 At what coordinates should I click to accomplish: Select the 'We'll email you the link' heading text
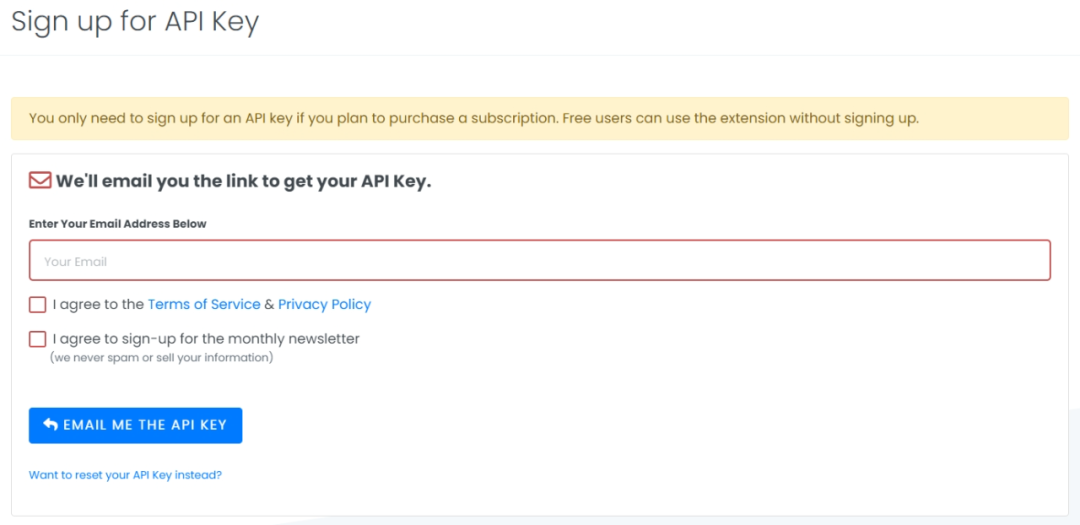tap(243, 181)
